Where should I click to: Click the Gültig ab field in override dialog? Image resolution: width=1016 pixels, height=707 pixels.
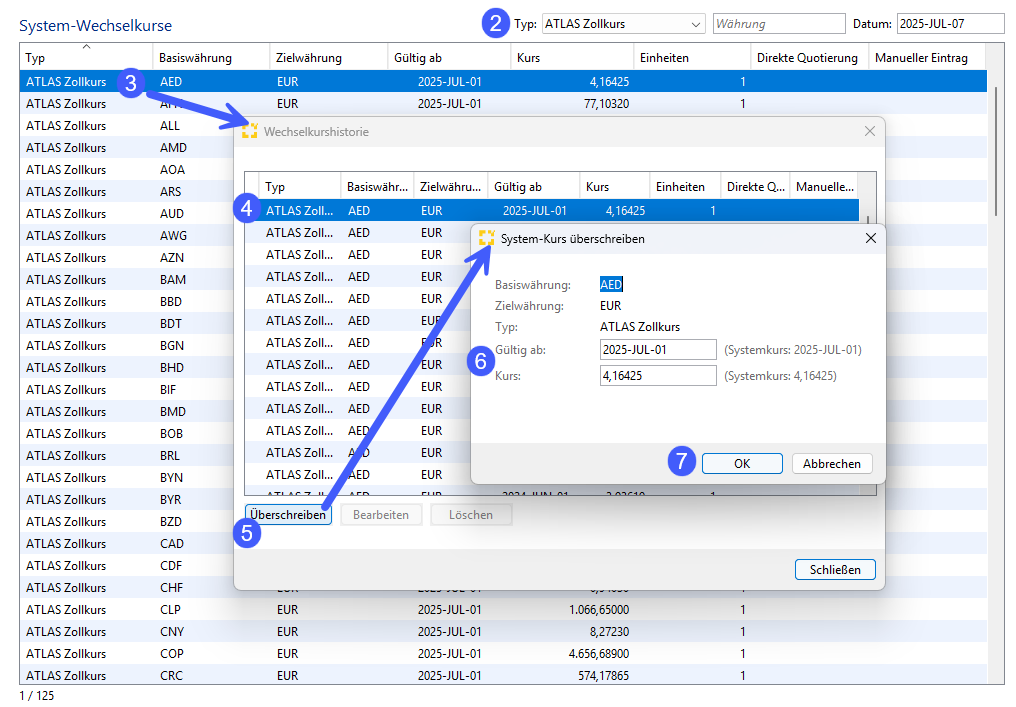tap(658, 350)
